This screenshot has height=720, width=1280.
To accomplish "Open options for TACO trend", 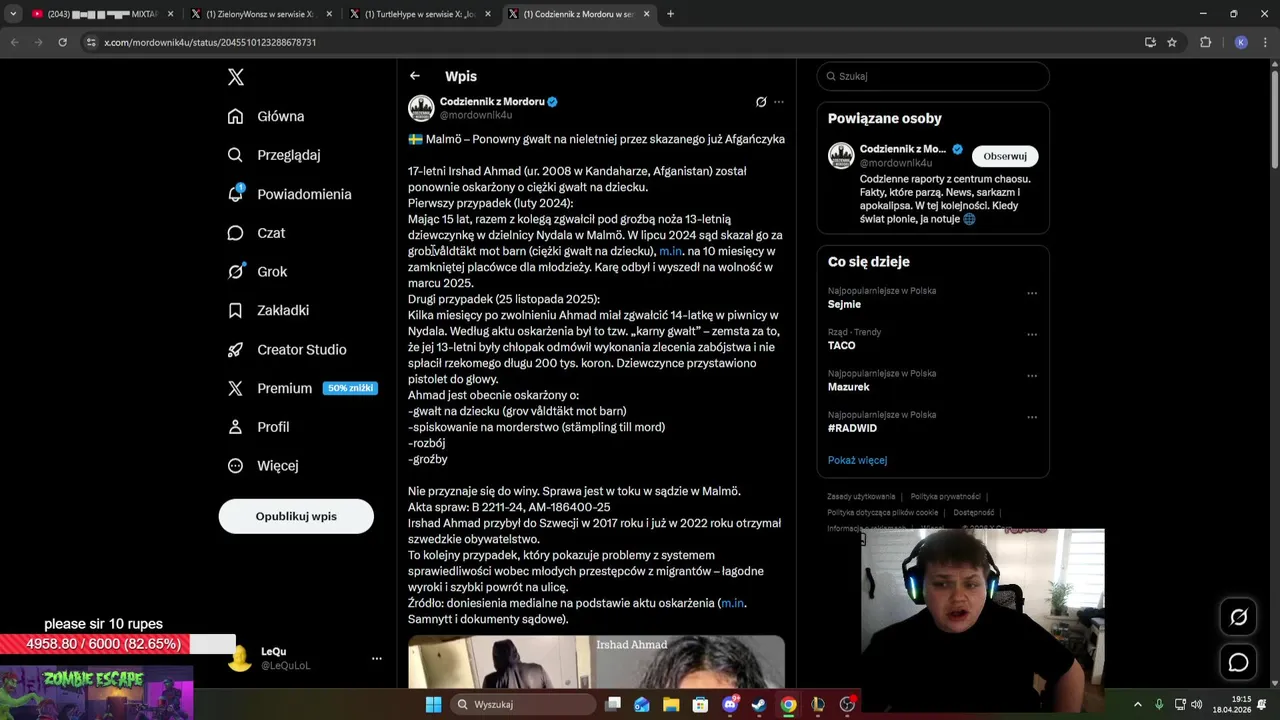I will point(1032,334).
